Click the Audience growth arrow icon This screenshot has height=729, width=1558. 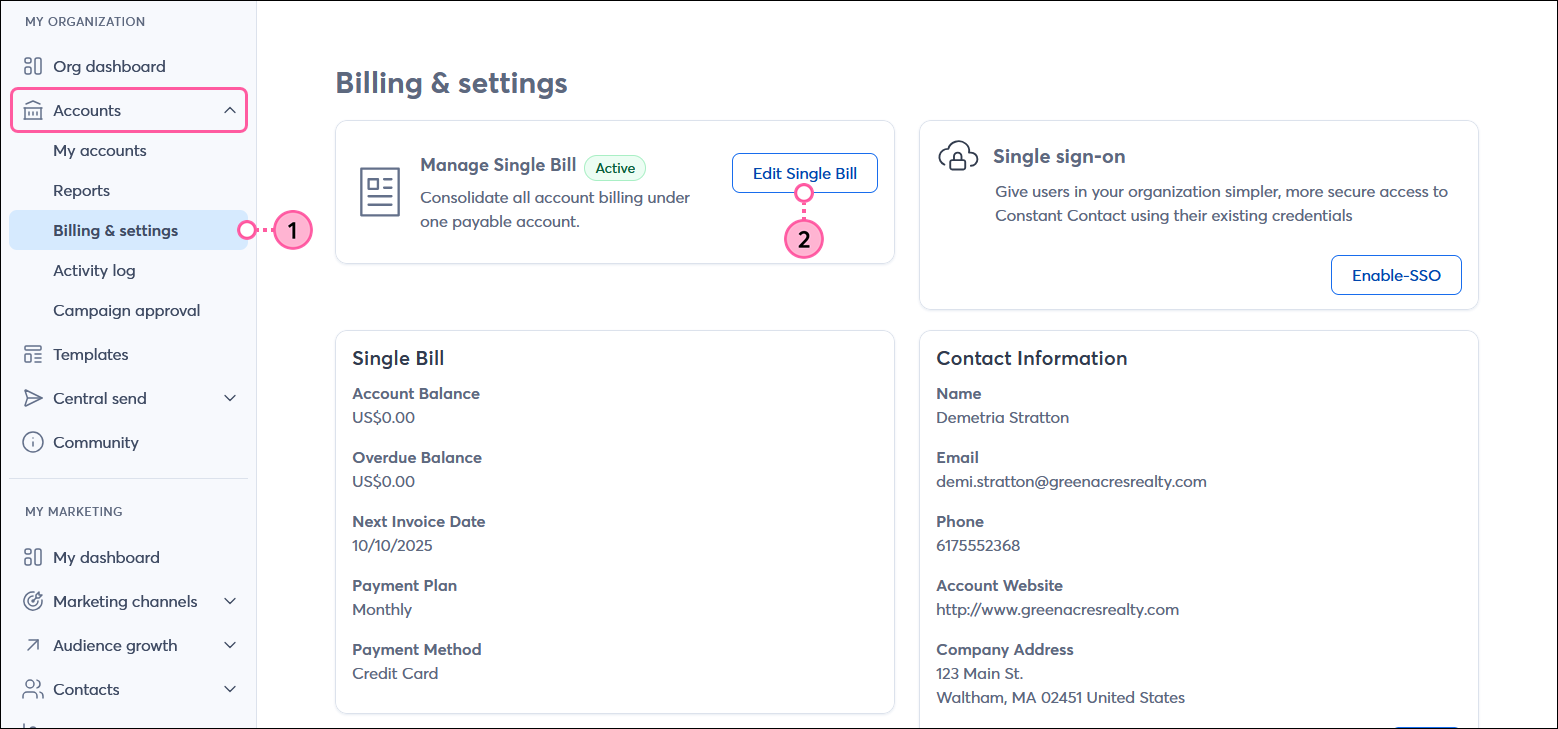33,645
